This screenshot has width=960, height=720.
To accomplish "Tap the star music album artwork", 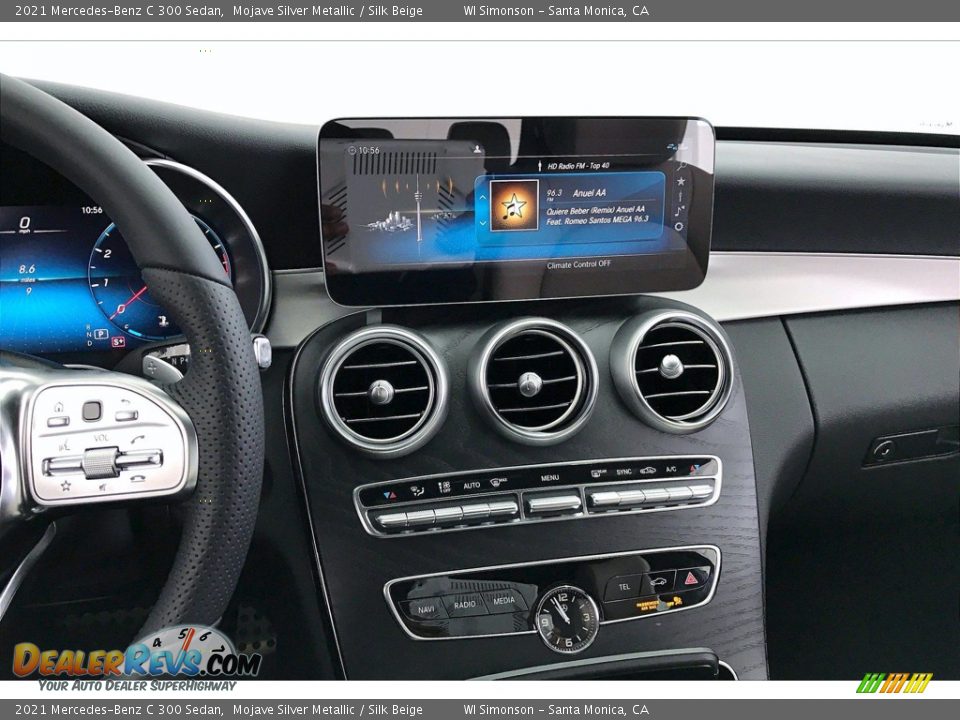I will point(514,206).
